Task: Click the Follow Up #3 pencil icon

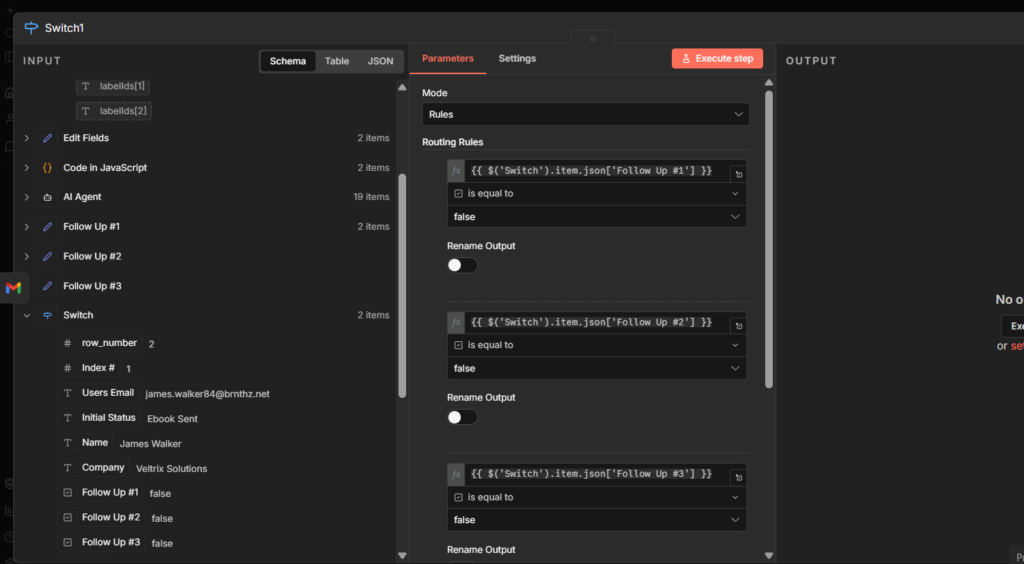Action: coord(47,286)
